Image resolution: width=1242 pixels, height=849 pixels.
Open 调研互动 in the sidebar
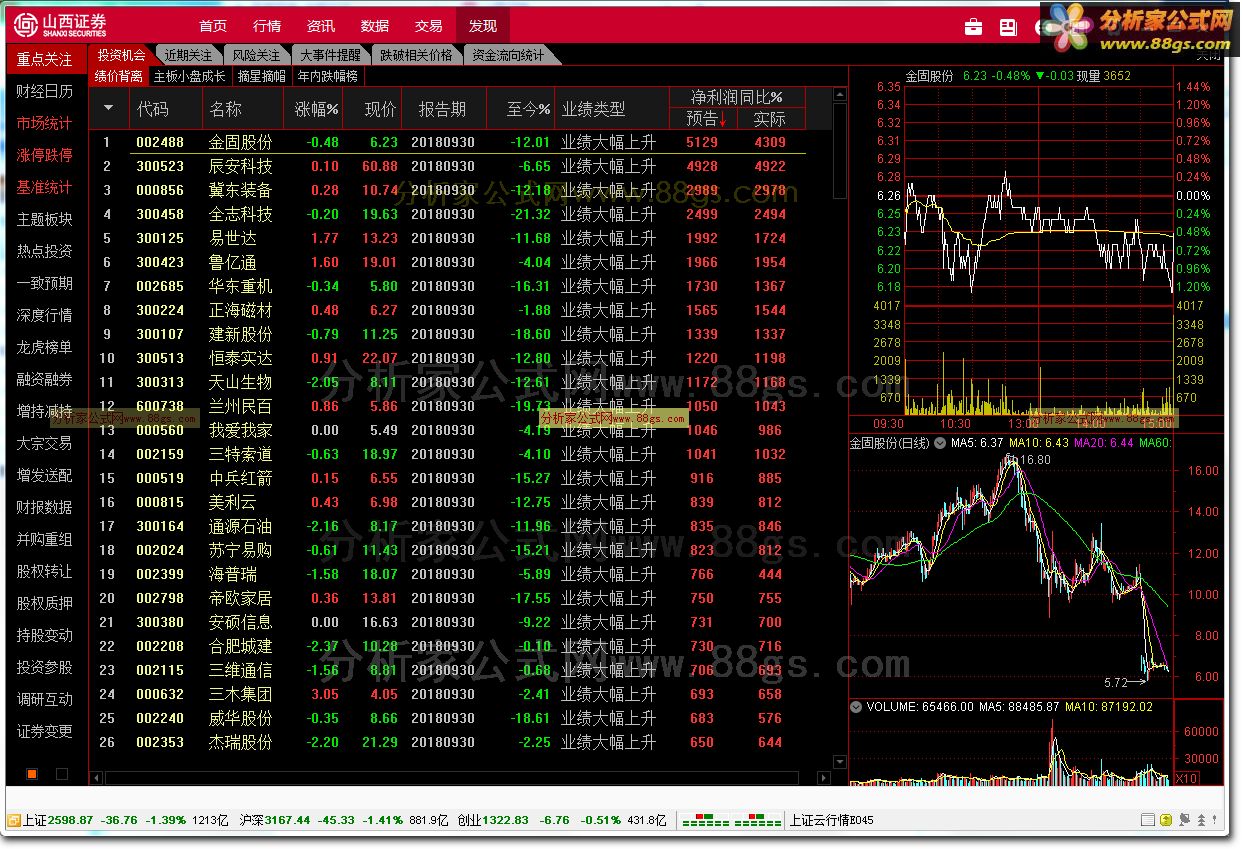click(45, 699)
